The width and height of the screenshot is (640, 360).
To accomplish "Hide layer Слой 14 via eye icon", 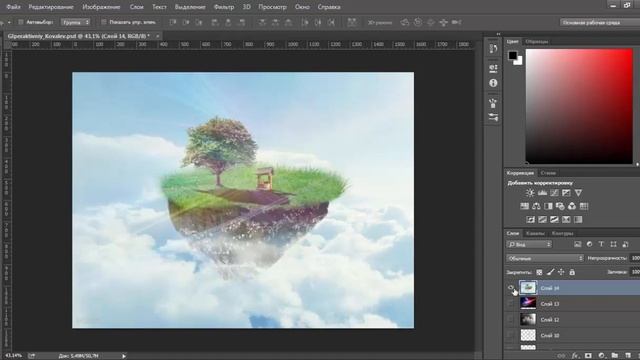I will 511,288.
